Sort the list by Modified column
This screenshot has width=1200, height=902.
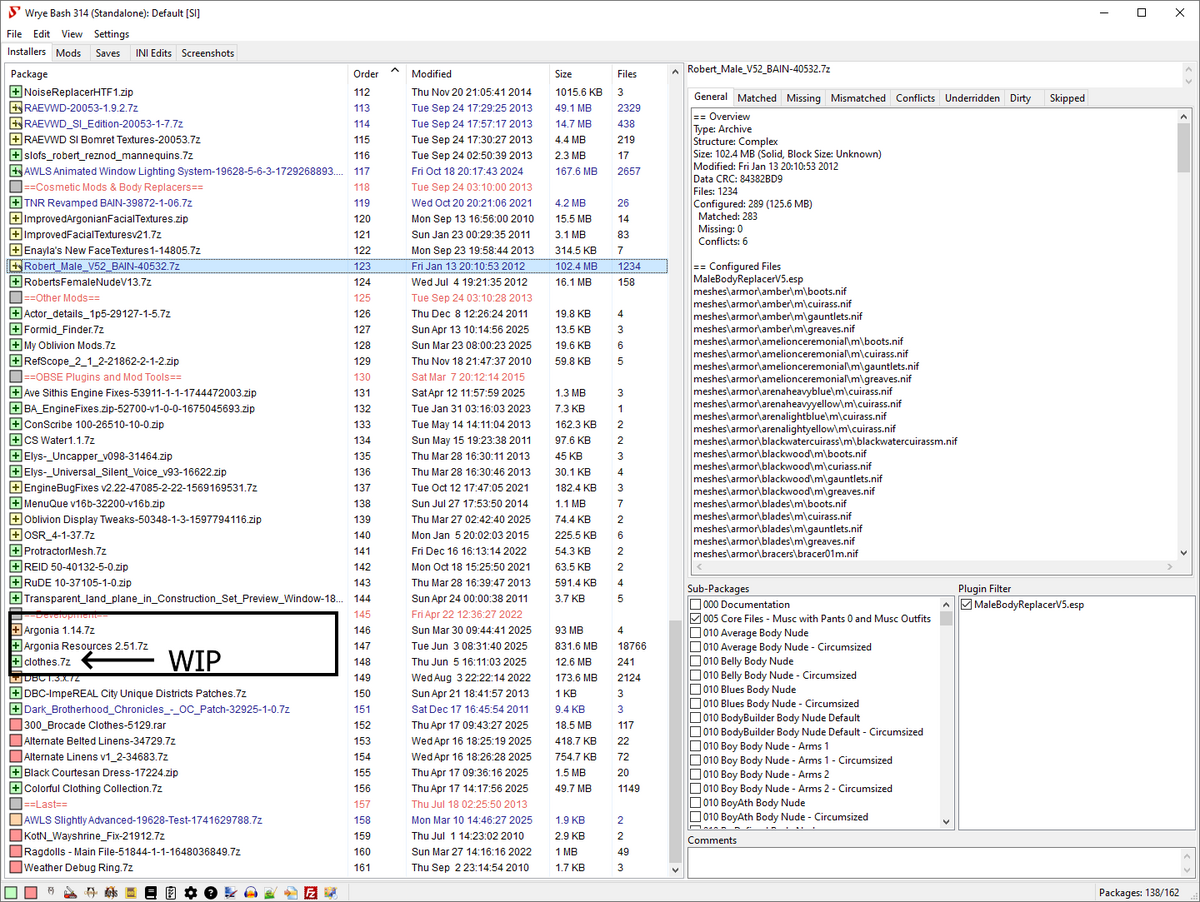pos(431,74)
